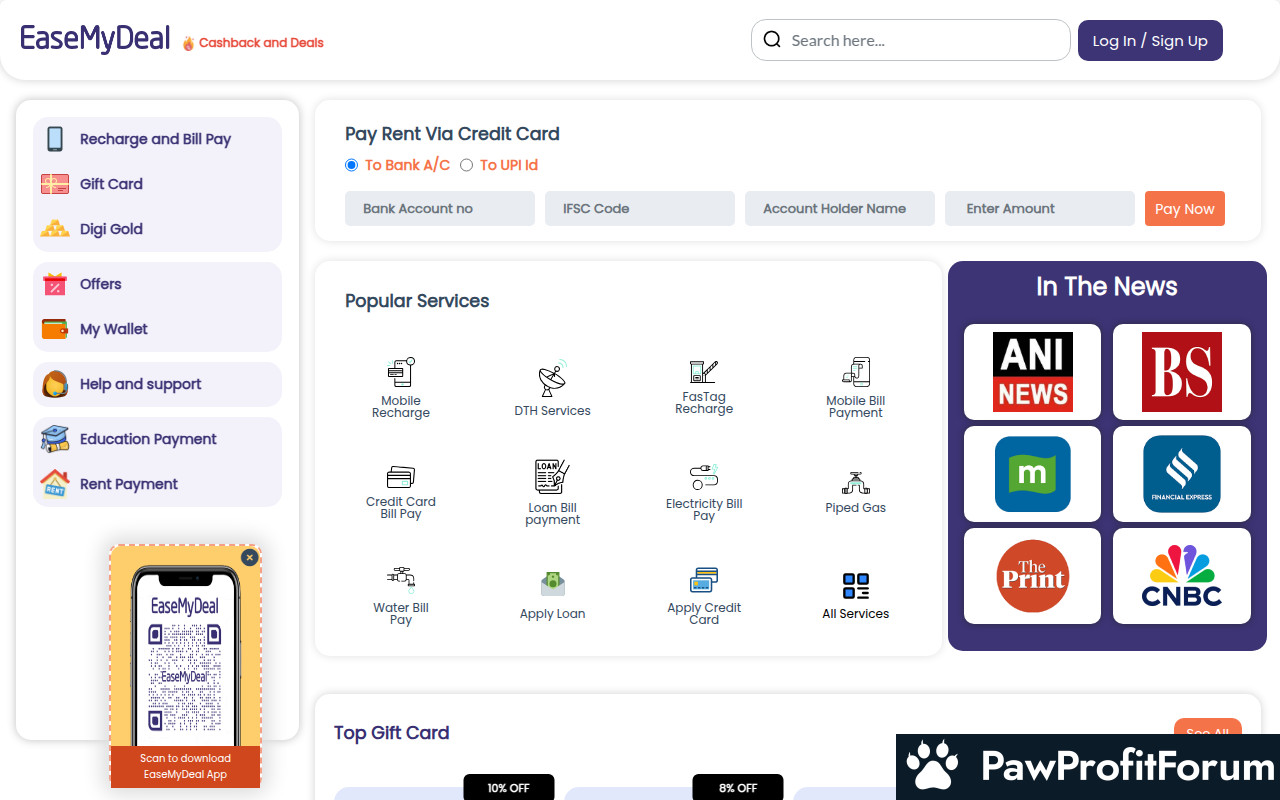Choose the Water Bill Pay tap icon

(x=401, y=579)
